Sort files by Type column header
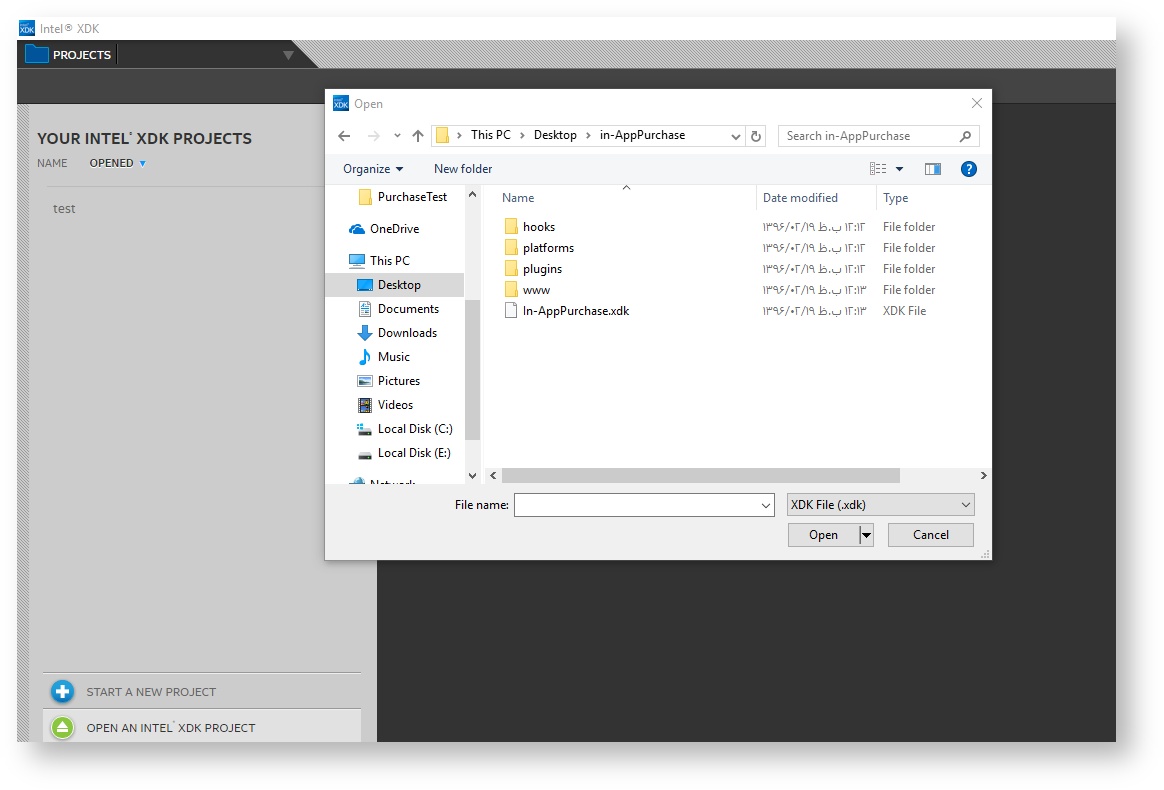The width and height of the screenshot is (1164, 790). point(895,198)
